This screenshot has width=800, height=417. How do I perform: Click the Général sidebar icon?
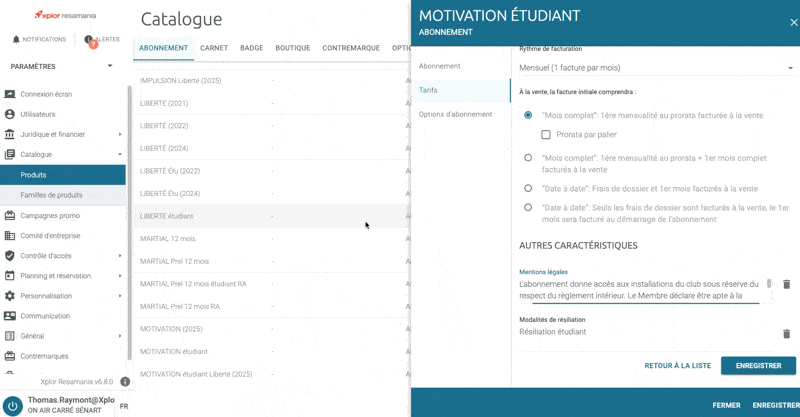tap(9, 336)
